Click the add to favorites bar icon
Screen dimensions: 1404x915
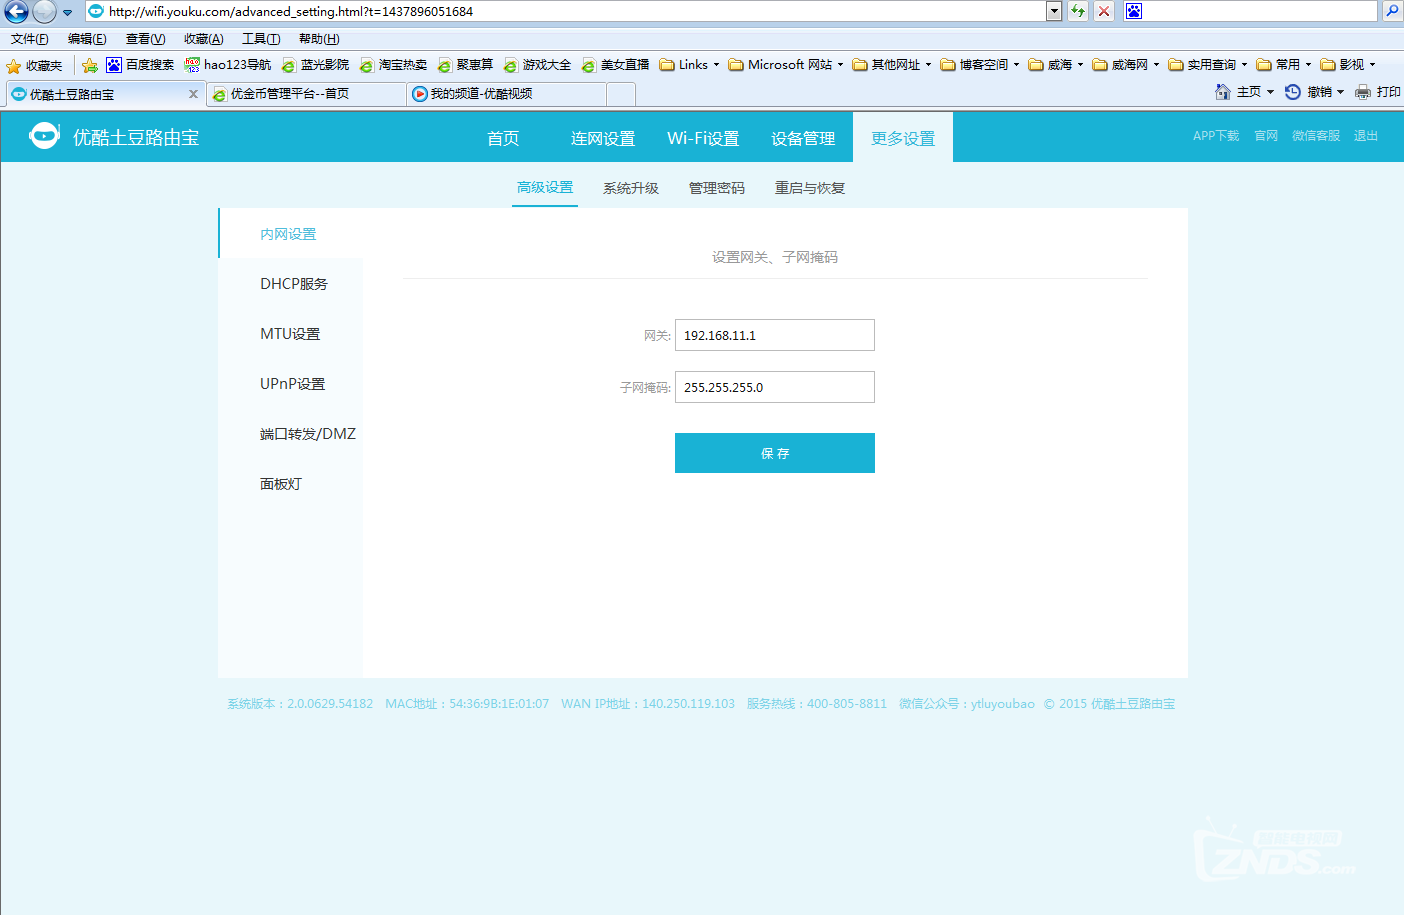point(90,66)
